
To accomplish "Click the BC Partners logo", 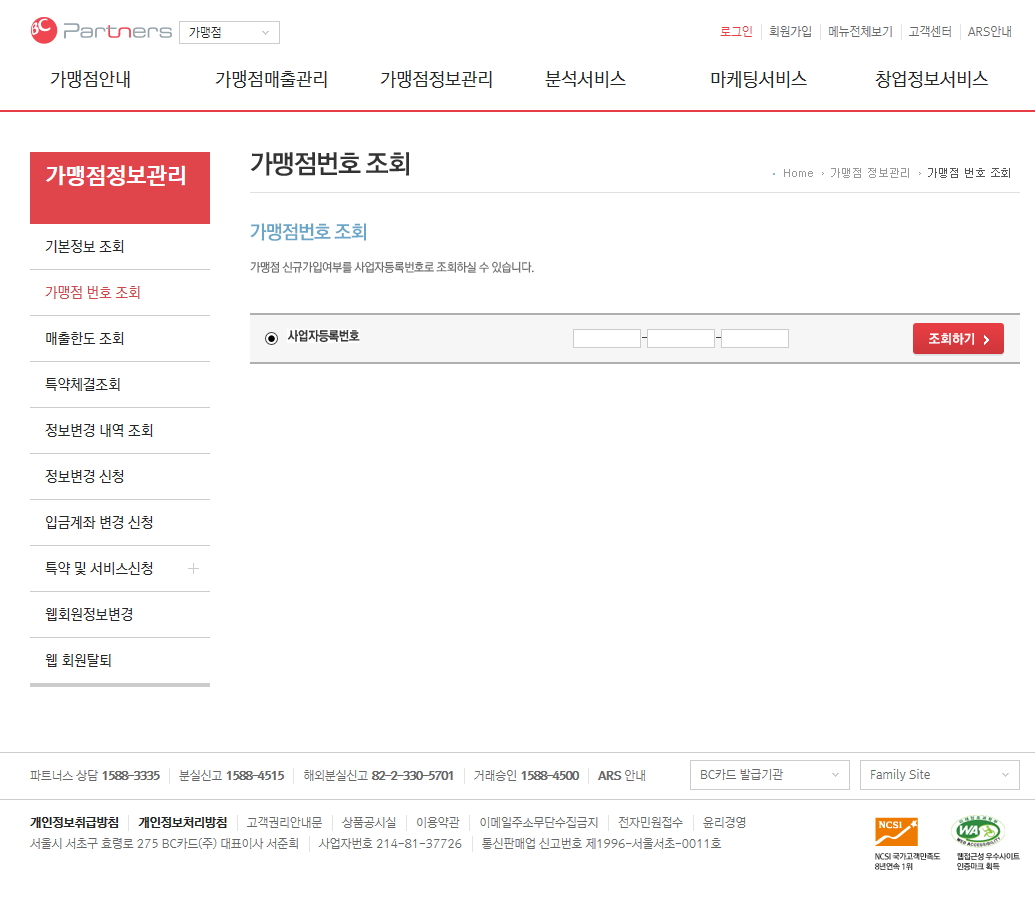I will tap(100, 31).
